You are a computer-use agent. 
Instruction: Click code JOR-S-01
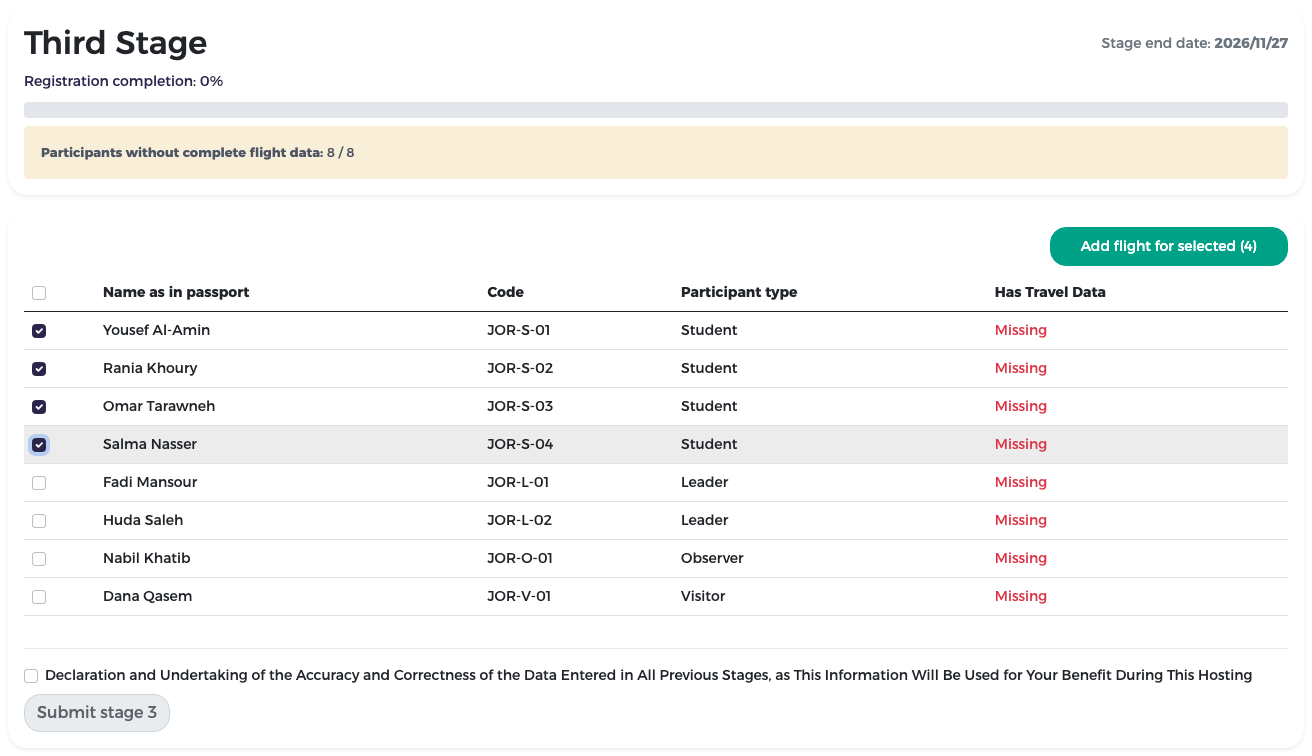pos(519,330)
